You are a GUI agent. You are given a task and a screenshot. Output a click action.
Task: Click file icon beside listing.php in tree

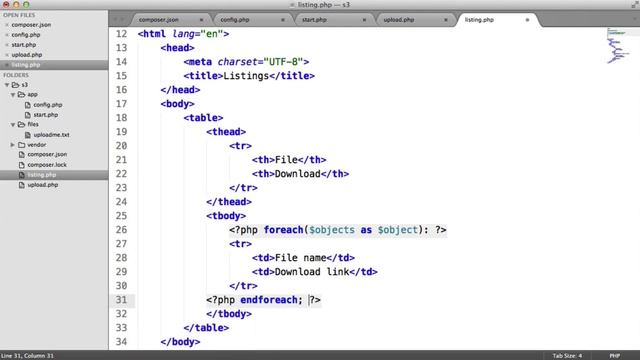tap(22, 175)
